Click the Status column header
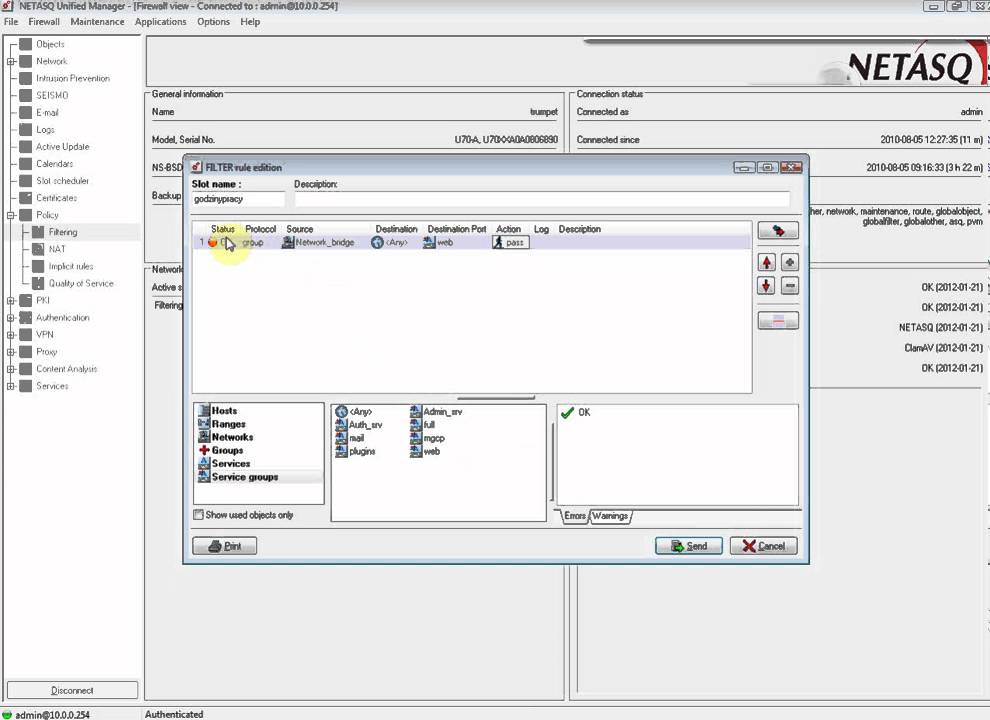The height and width of the screenshot is (720, 990). [x=222, y=229]
